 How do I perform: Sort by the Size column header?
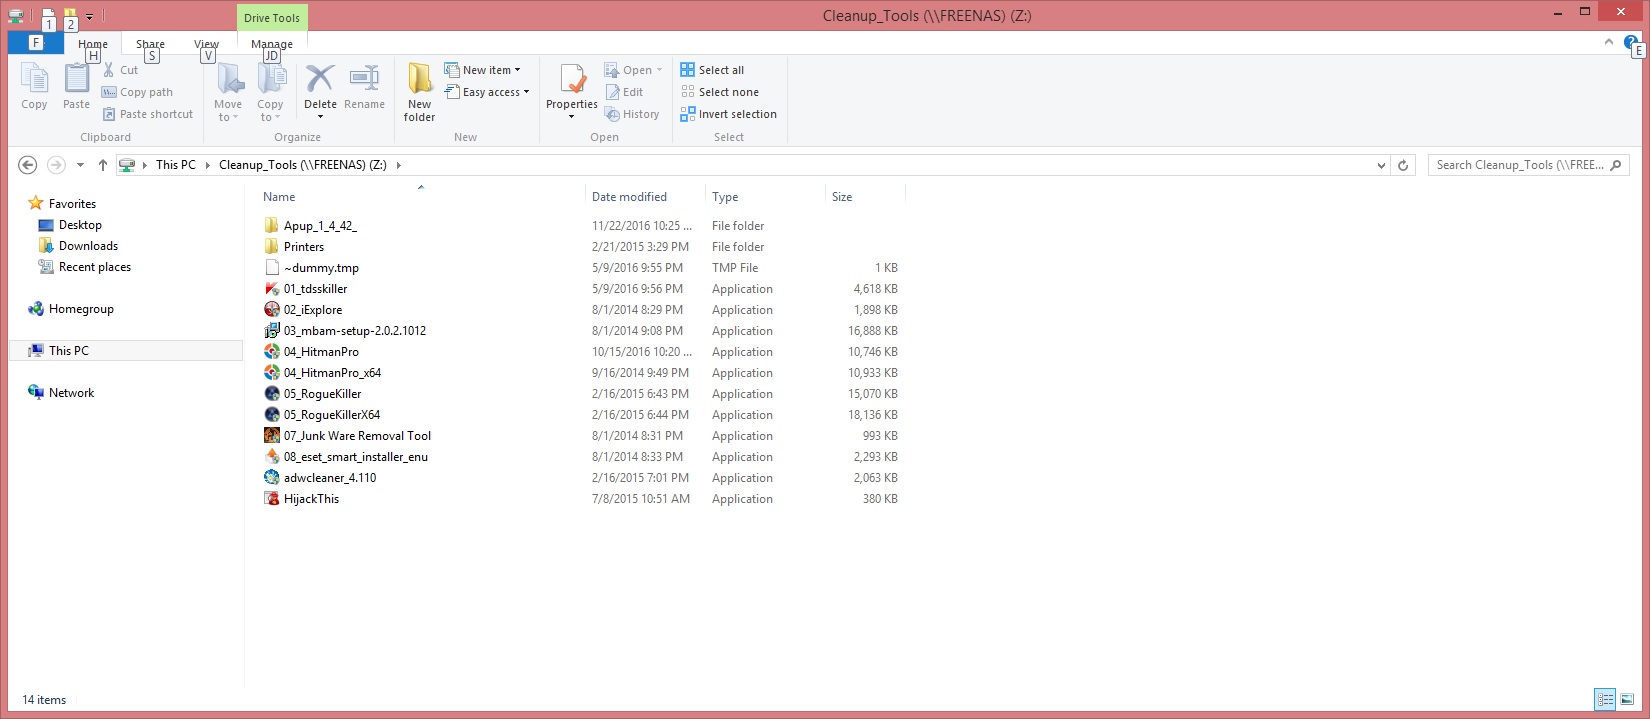(x=842, y=197)
